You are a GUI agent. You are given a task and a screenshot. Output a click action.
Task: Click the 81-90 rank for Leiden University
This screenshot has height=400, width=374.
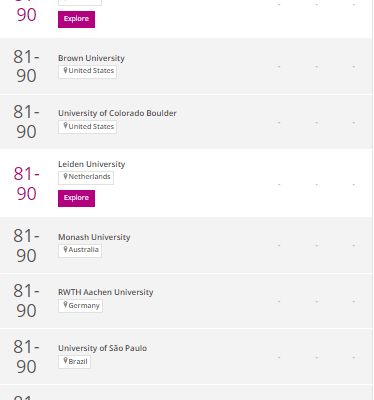(26, 183)
